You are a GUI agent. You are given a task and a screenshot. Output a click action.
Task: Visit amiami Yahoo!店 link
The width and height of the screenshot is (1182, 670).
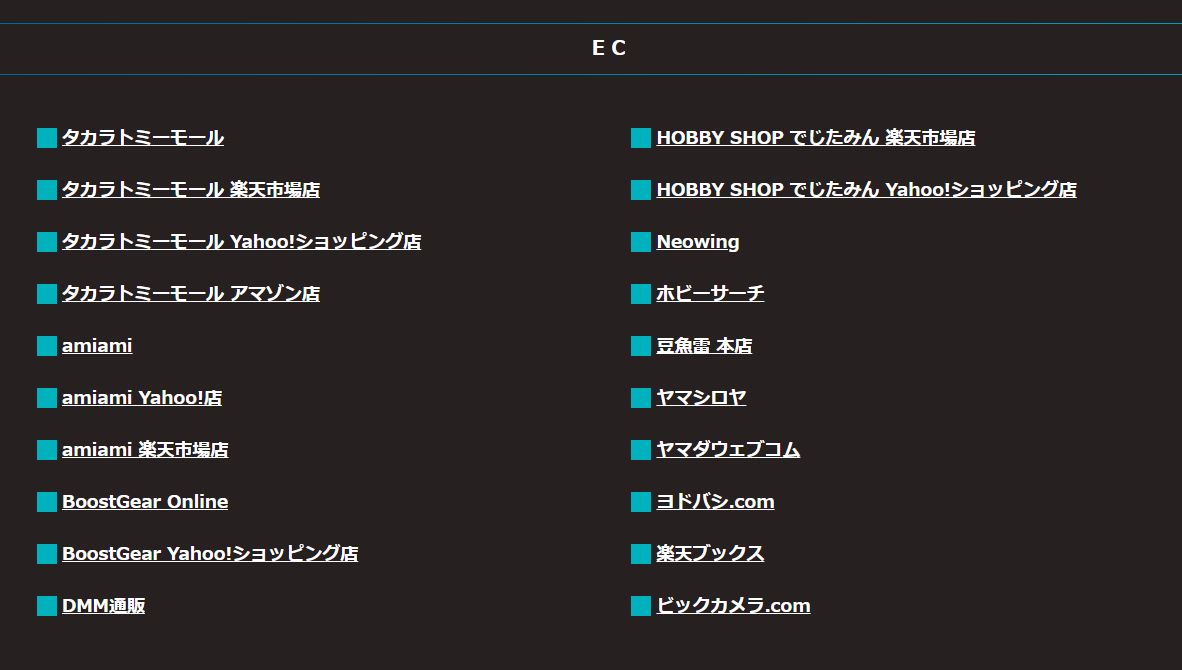(x=142, y=398)
